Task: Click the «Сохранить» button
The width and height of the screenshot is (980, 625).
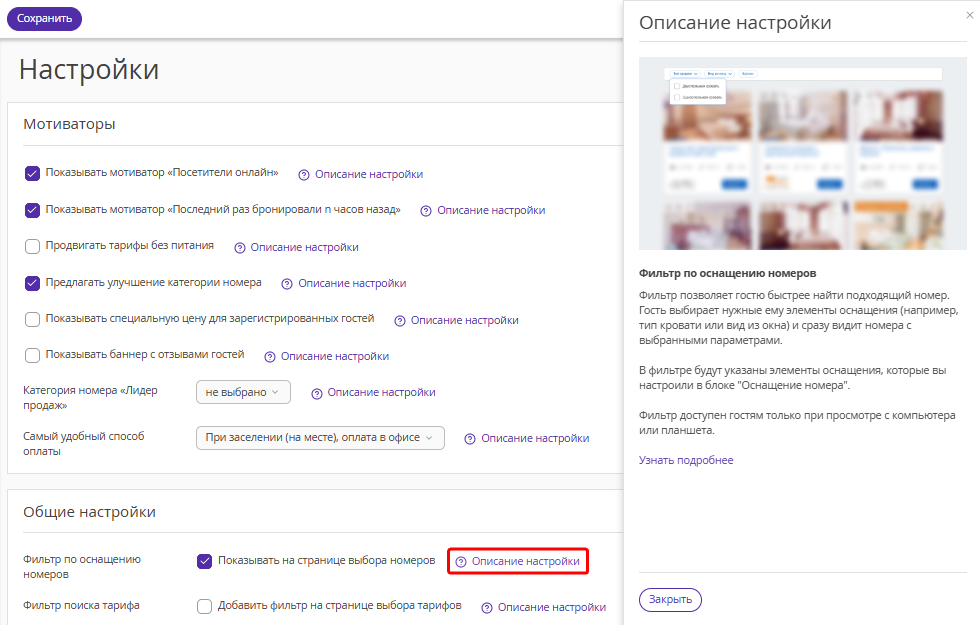Action: 44,19
